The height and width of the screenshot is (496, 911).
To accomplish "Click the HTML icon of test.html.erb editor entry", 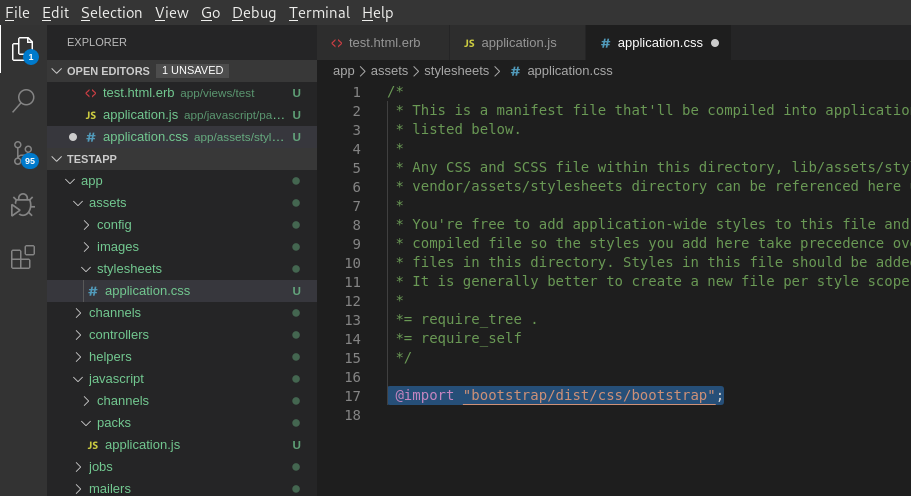I will pos(91,93).
